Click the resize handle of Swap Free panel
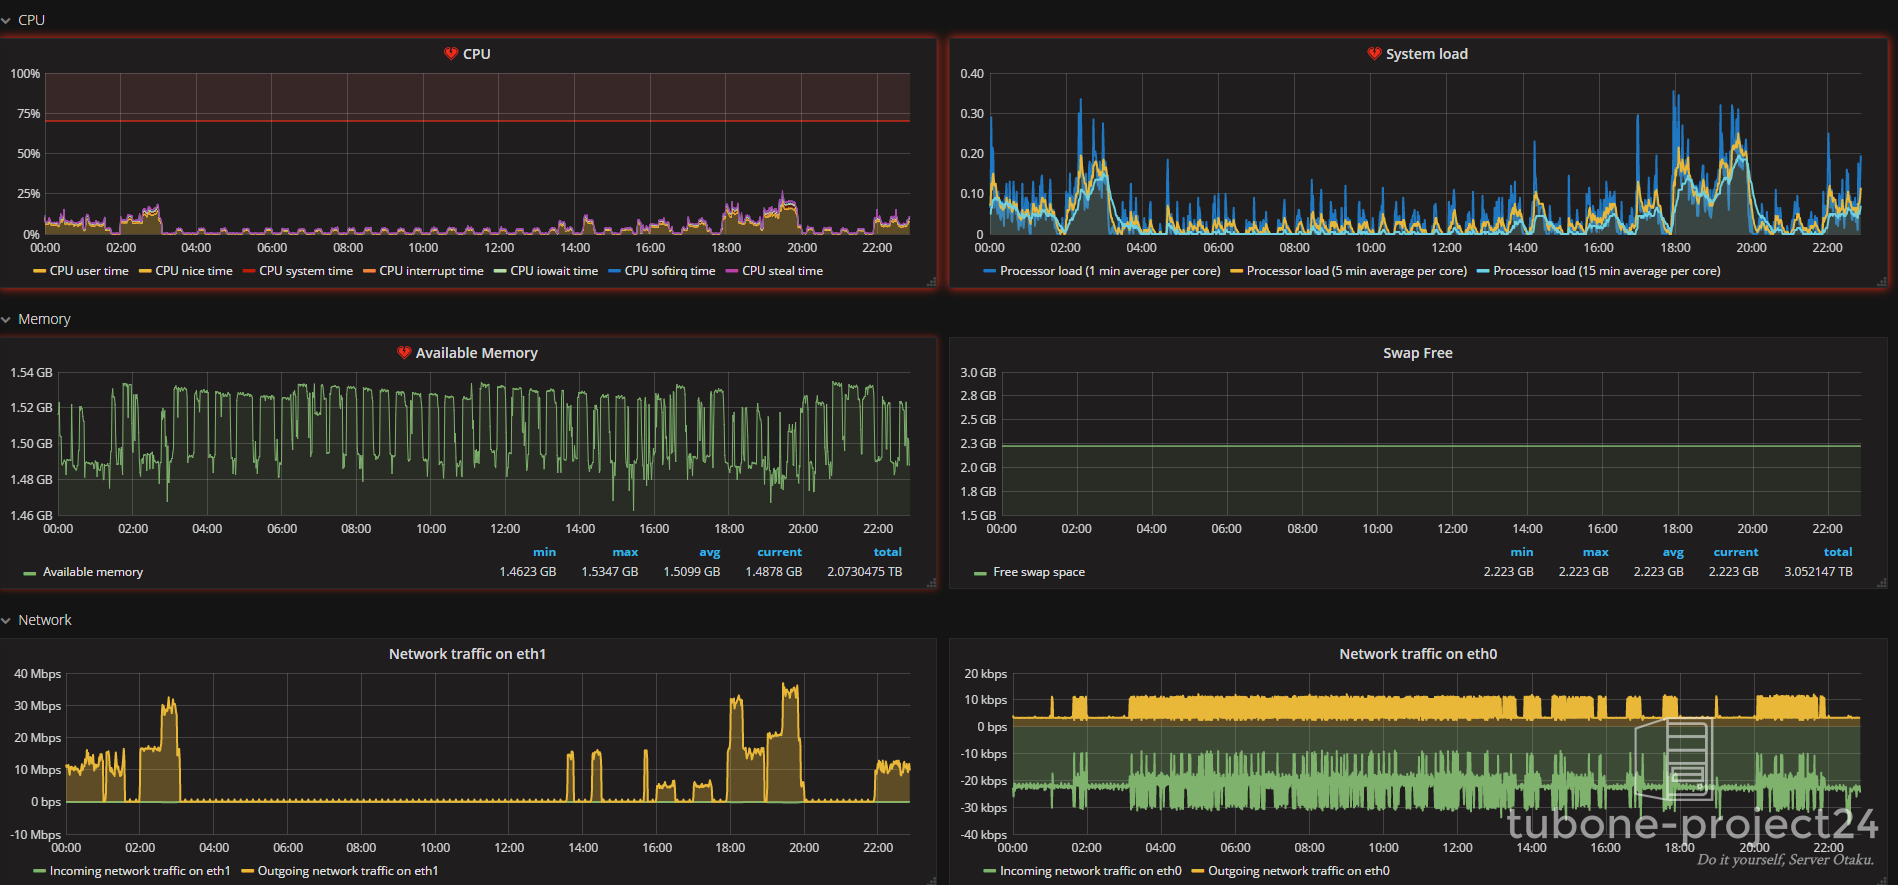The width and height of the screenshot is (1898, 885). click(x=1881, y=583)
